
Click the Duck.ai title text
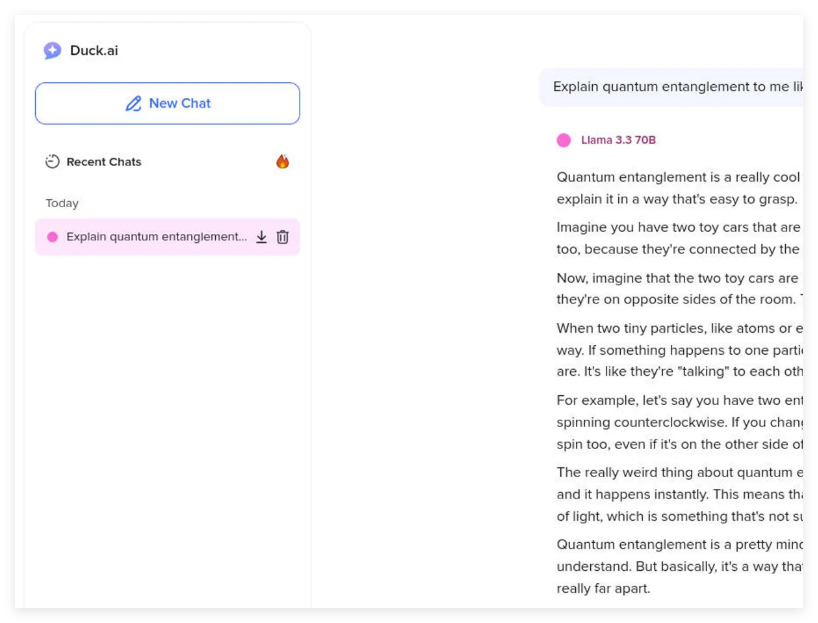click(x=95, y=50)
